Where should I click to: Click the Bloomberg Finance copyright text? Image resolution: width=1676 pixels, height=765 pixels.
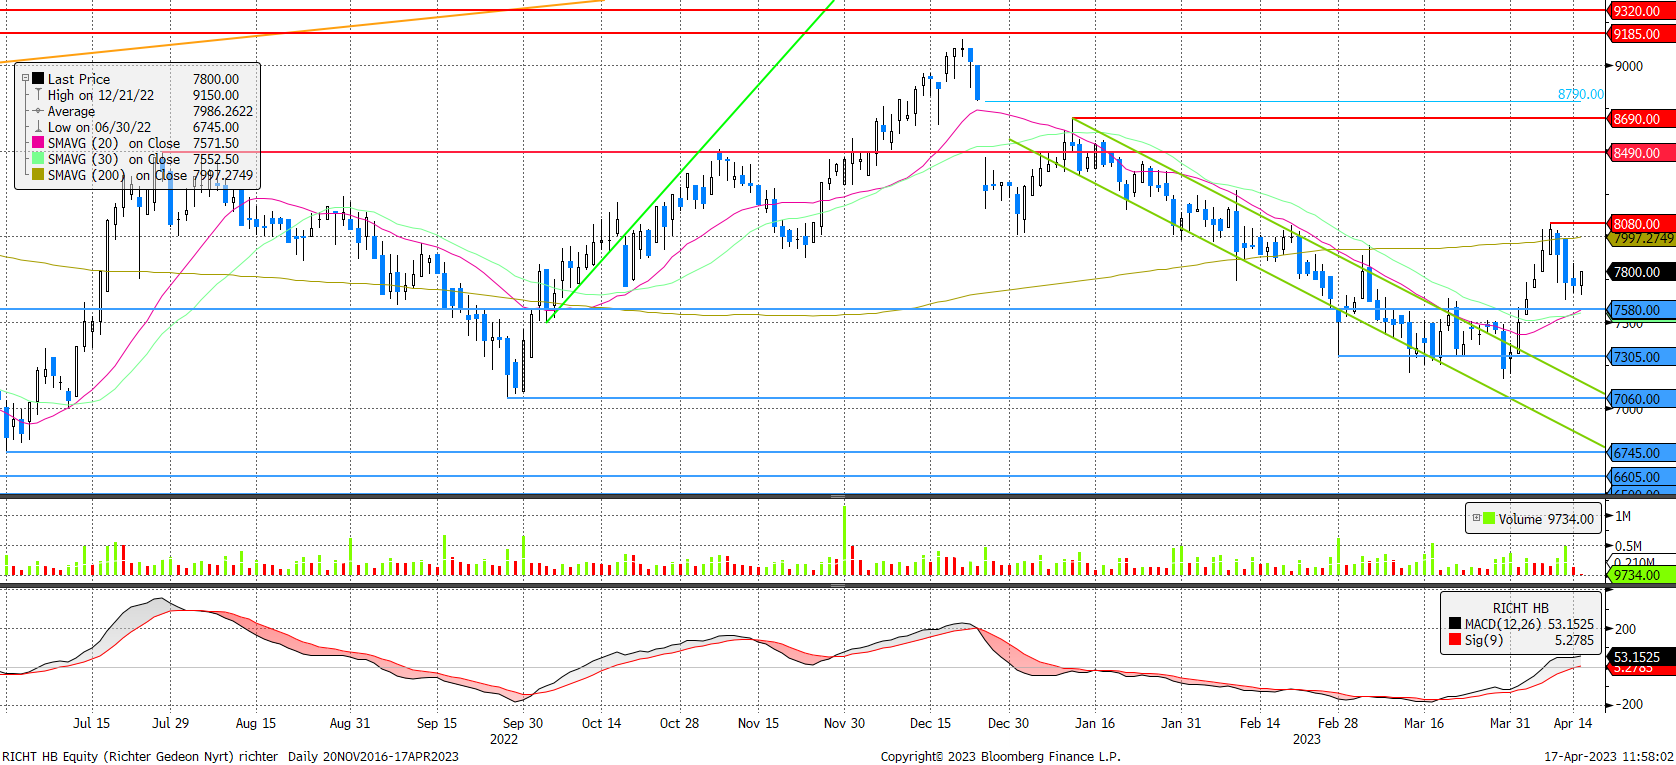[x=1000, y=756]
